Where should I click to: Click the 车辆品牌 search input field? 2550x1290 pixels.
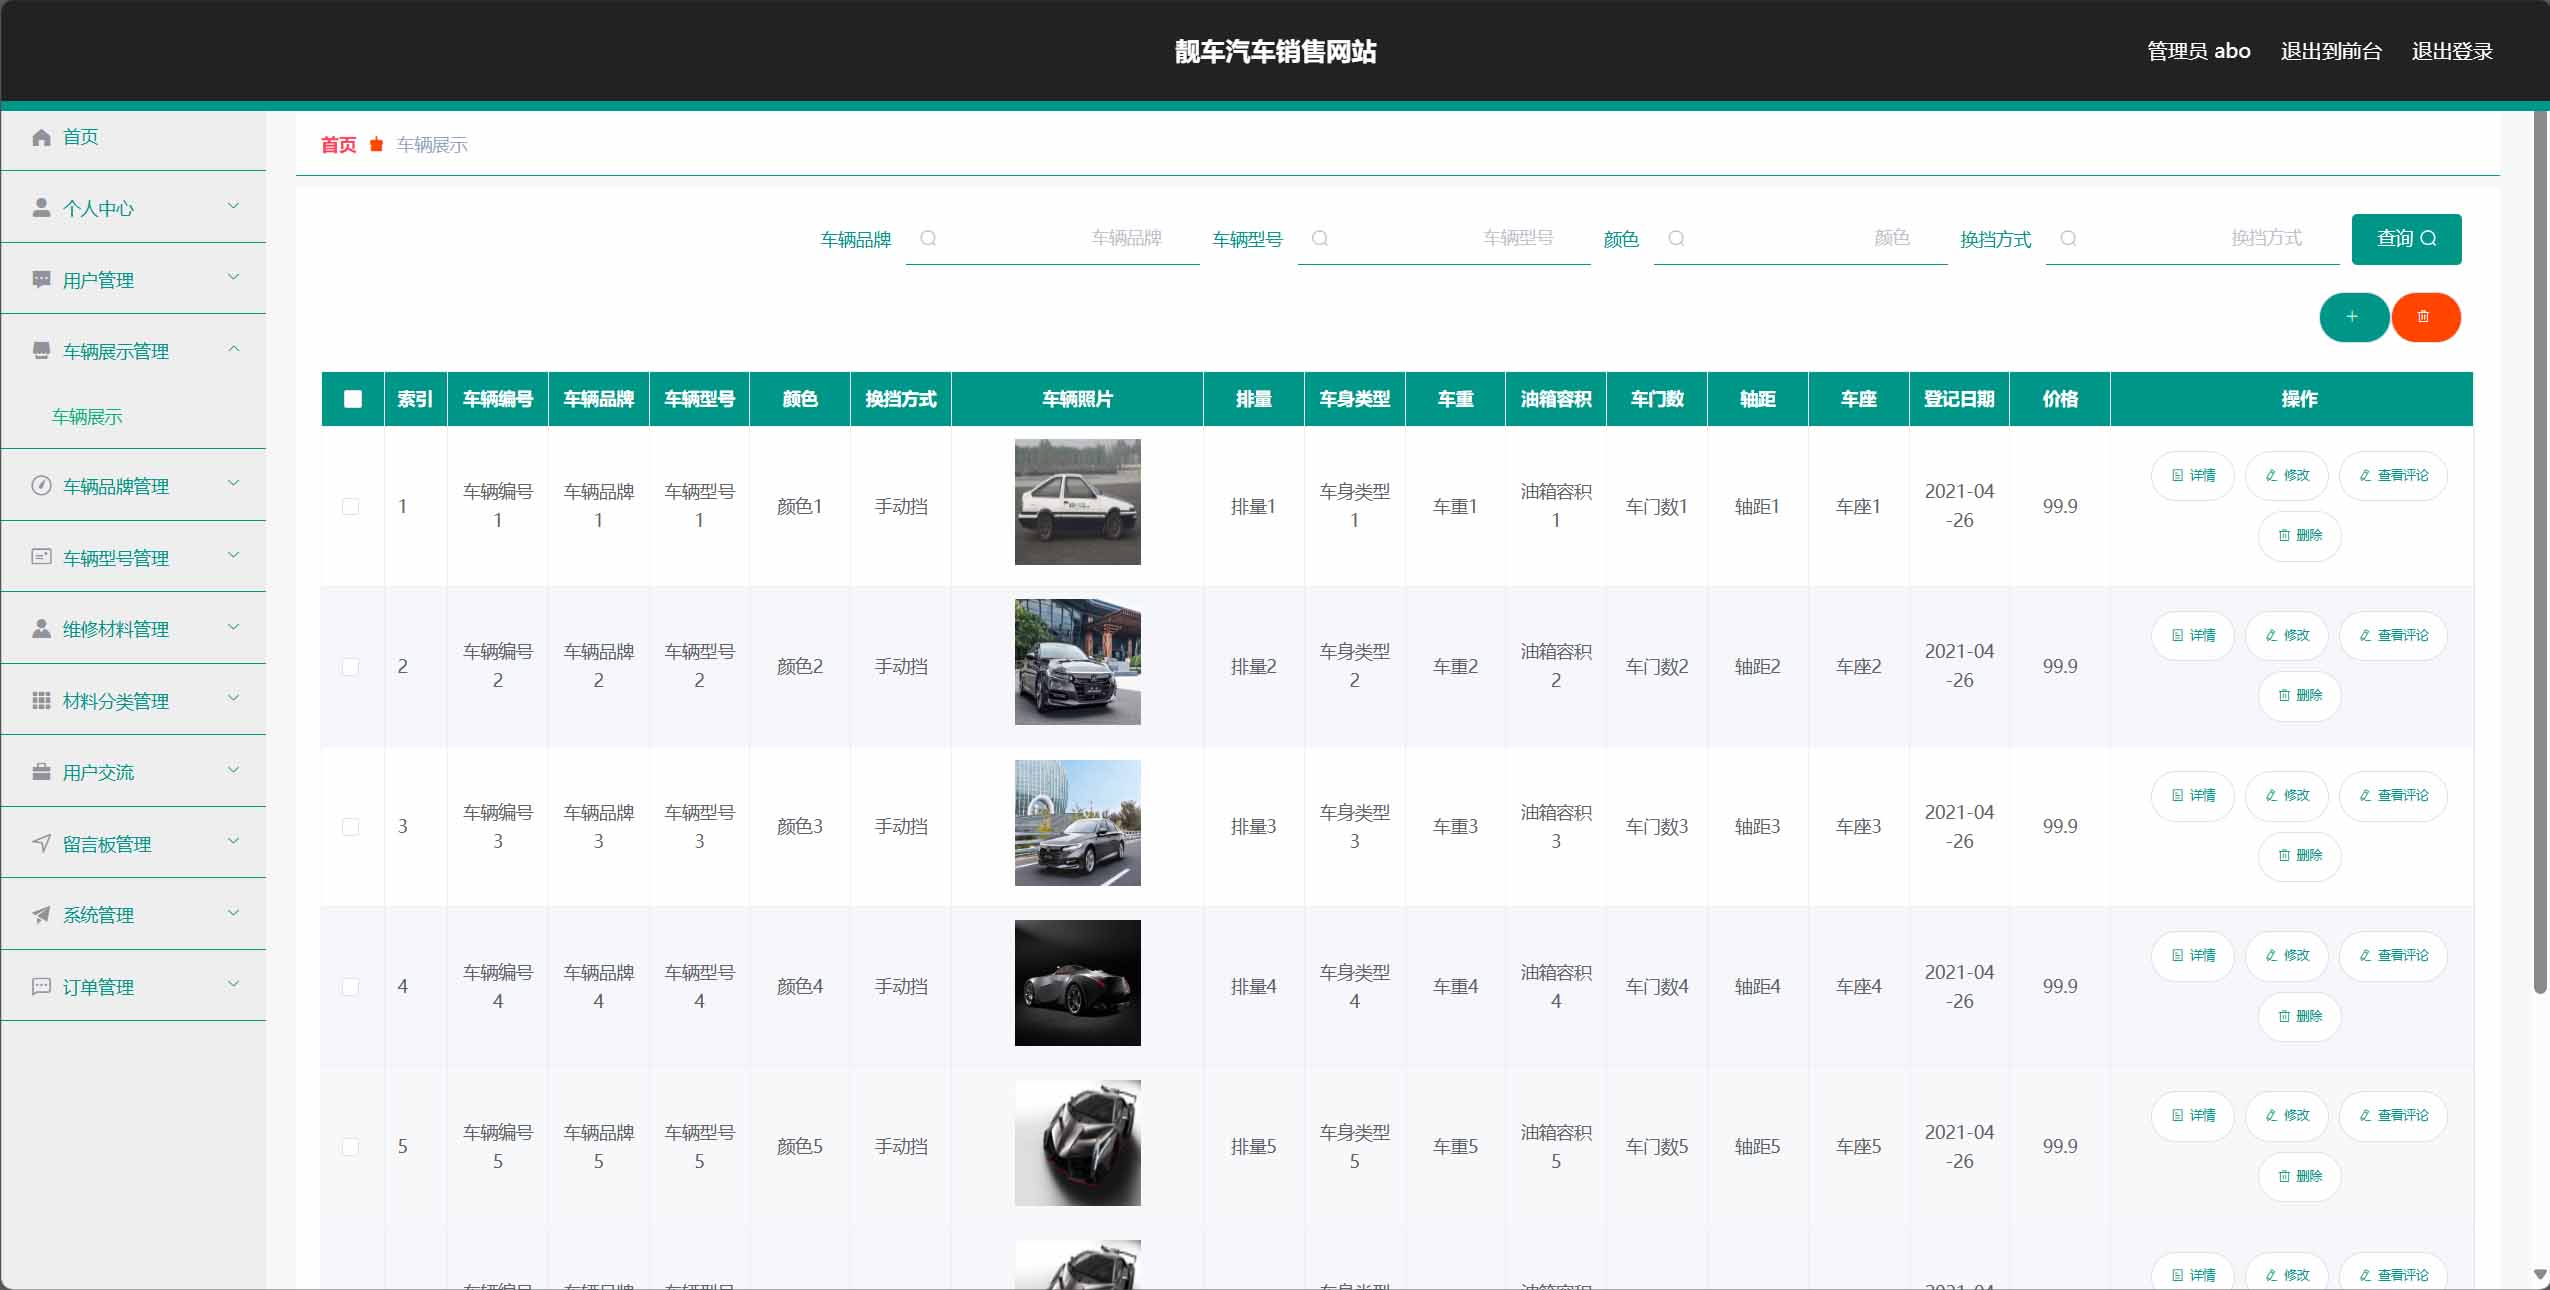(x=1052, y=239)
